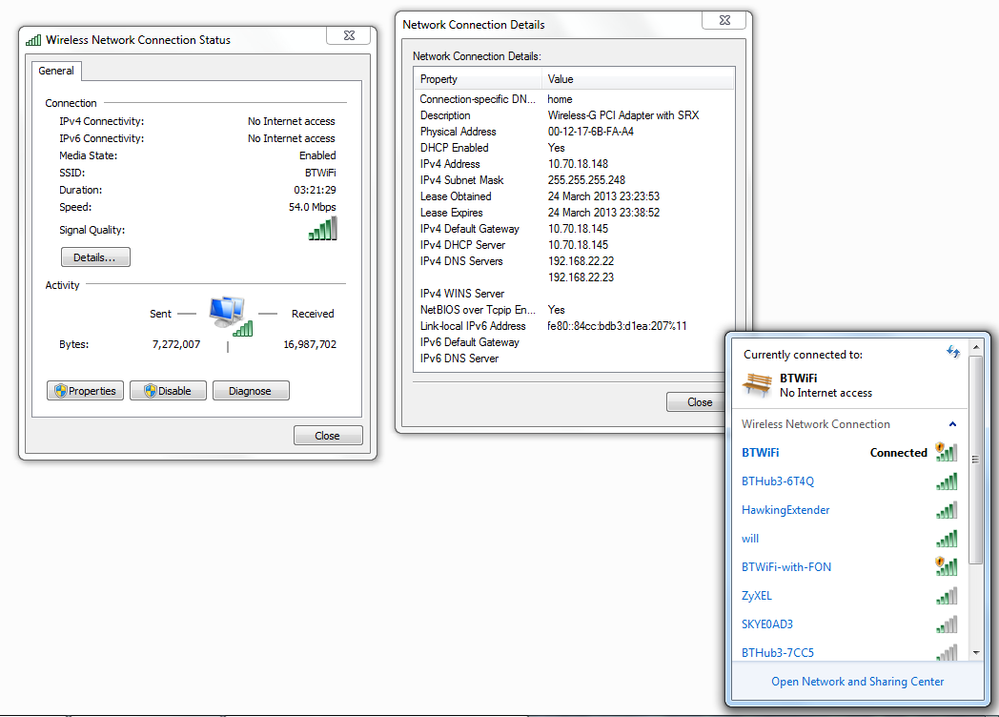This screenshot has width=999, height=717.
Task: Select the BTHub3-7CC5 network
Action: click(x=849, y=652)
